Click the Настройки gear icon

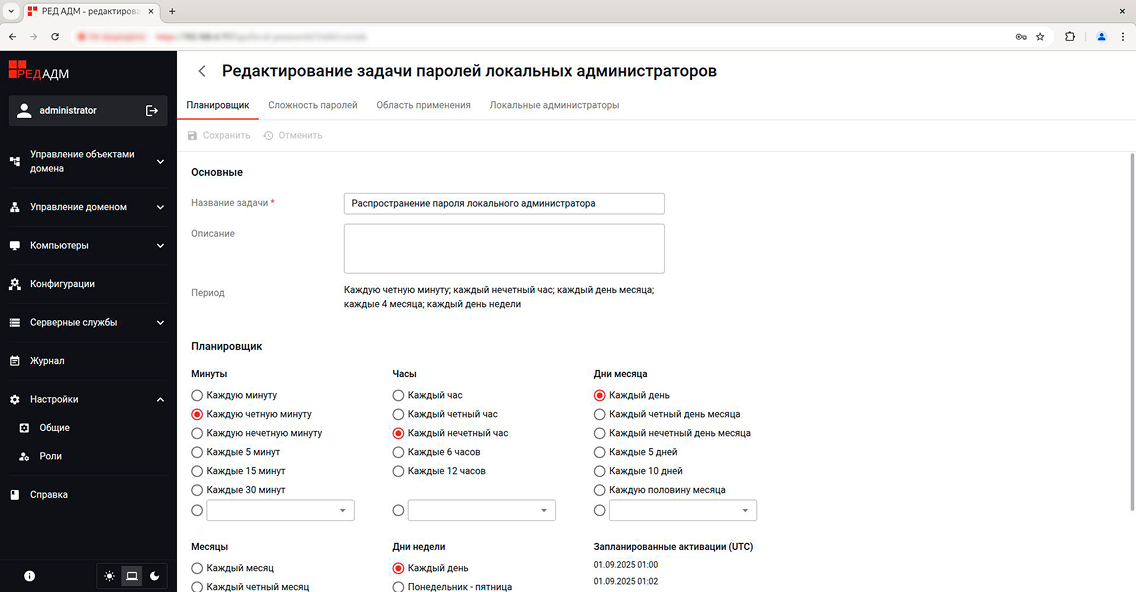(x=14, y=399)
